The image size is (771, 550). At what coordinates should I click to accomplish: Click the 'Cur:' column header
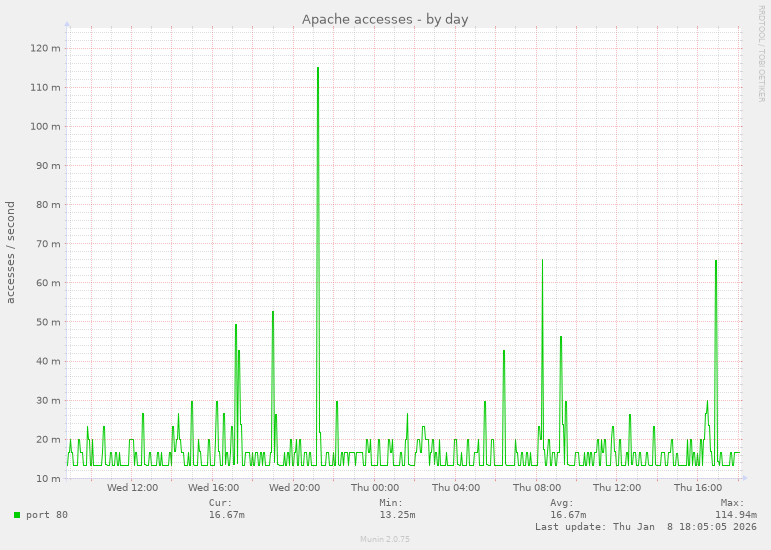(220, 503)
